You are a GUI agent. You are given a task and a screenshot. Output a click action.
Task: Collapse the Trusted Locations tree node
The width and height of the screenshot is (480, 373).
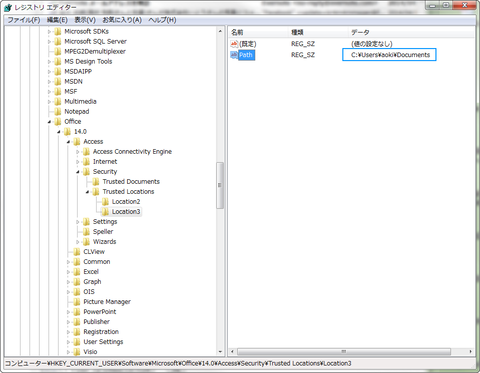pos(87,192)
